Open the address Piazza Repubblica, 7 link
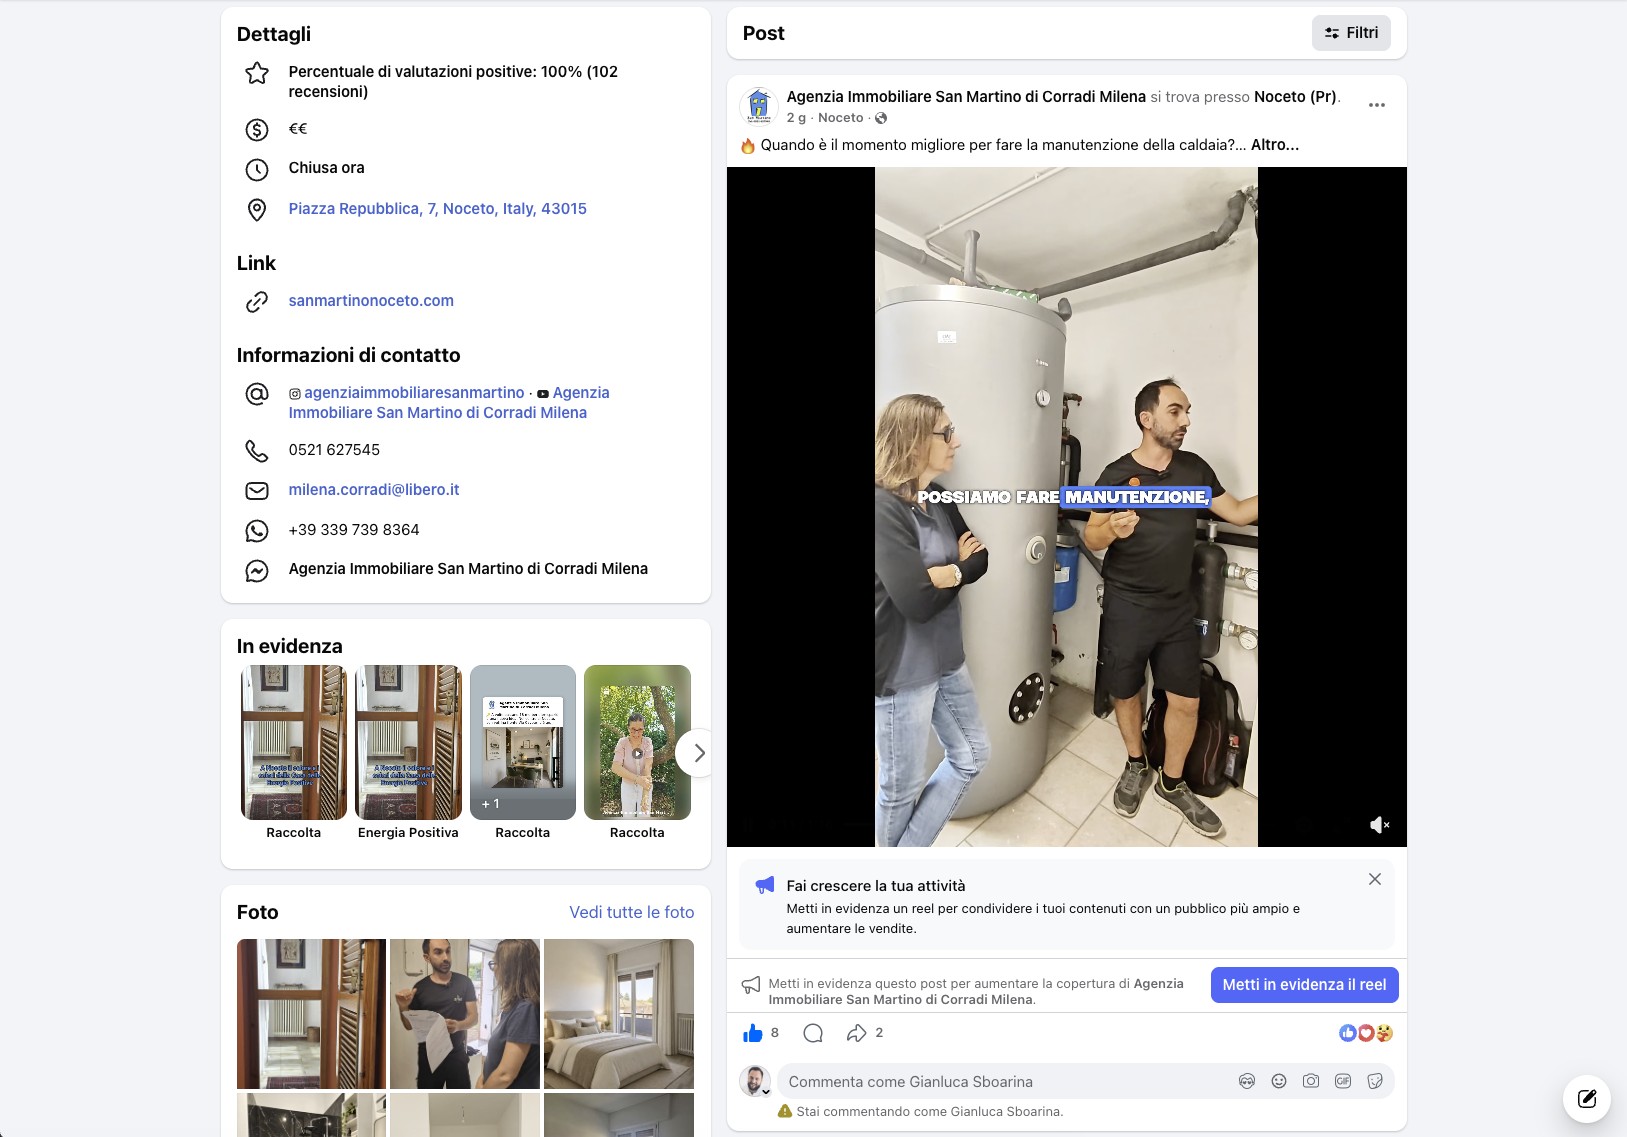This screenshot has width=1627, height=1137. point(438,209)
